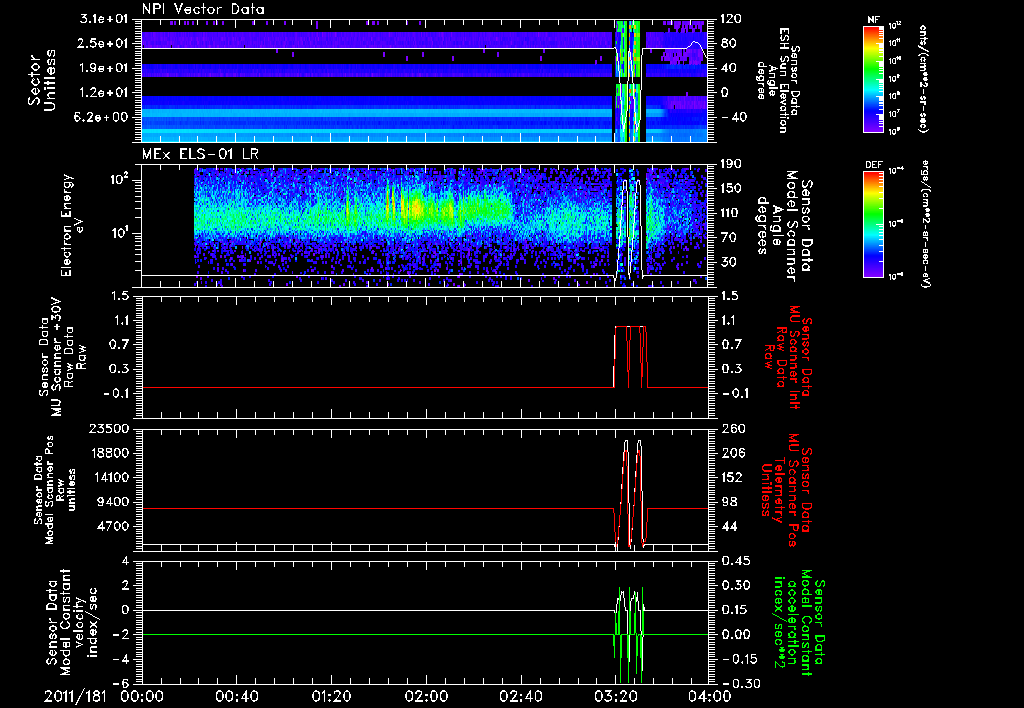
Task: Click the 150 tick on Scanner Angle axis
Action: 733,189
